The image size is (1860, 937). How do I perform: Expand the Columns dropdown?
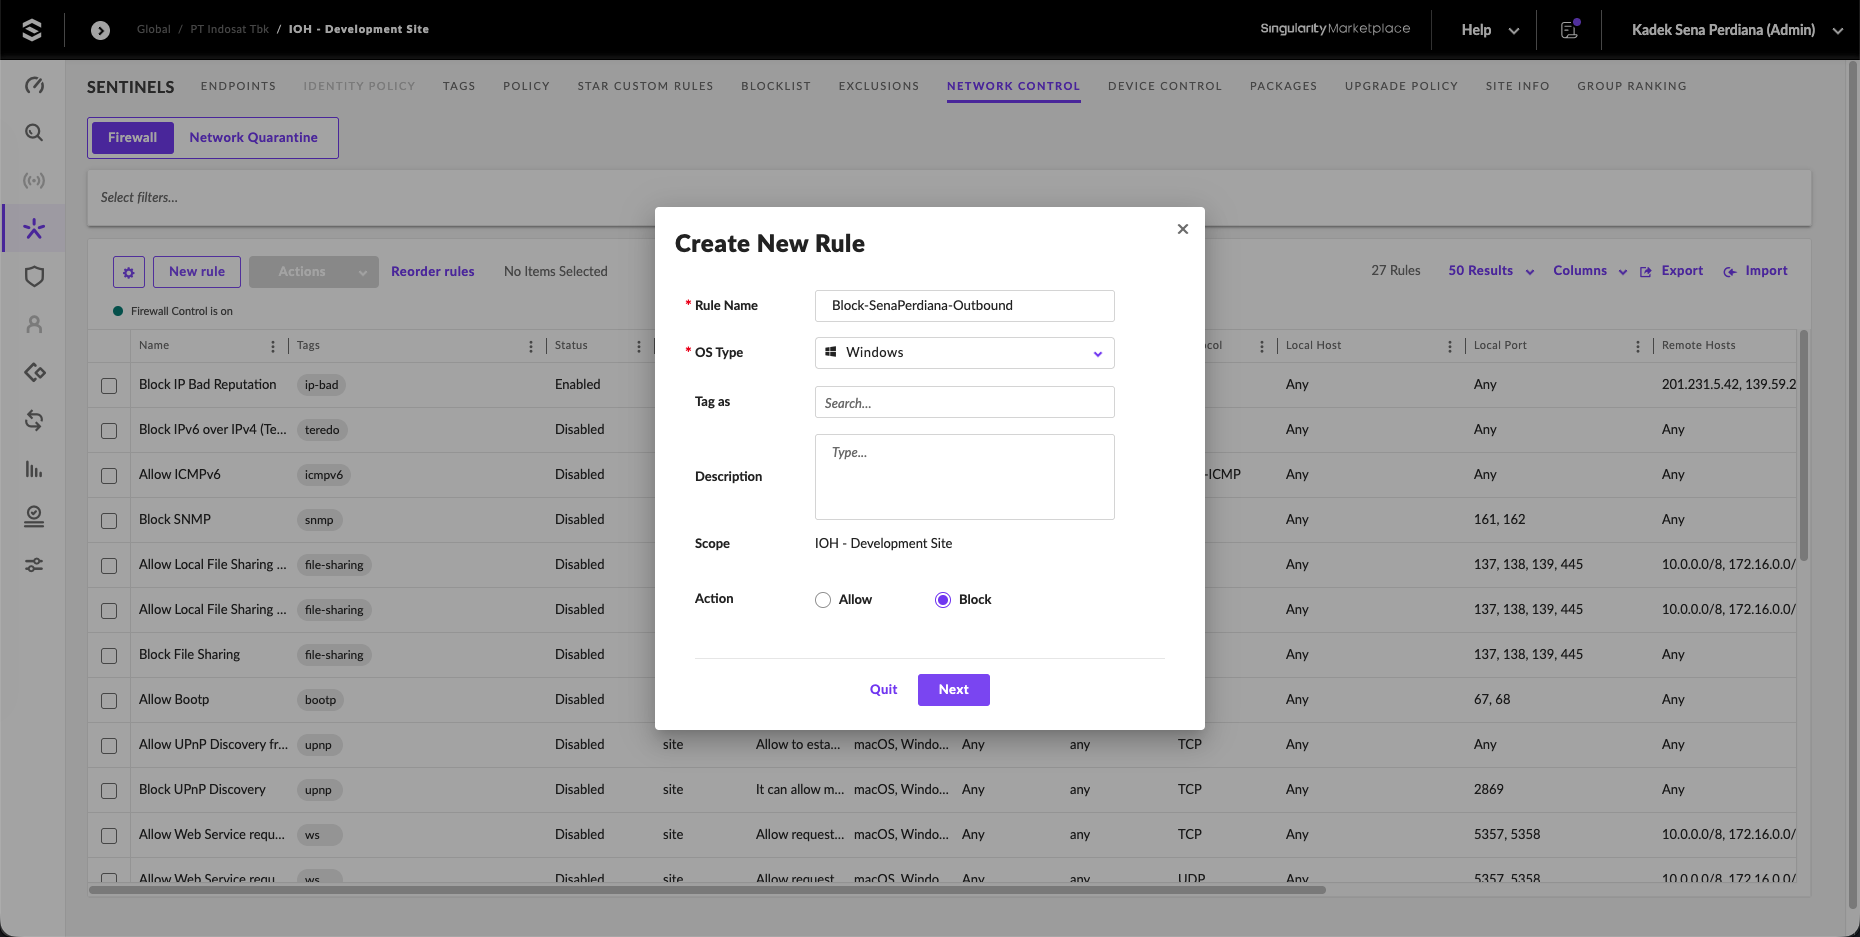1590,271
